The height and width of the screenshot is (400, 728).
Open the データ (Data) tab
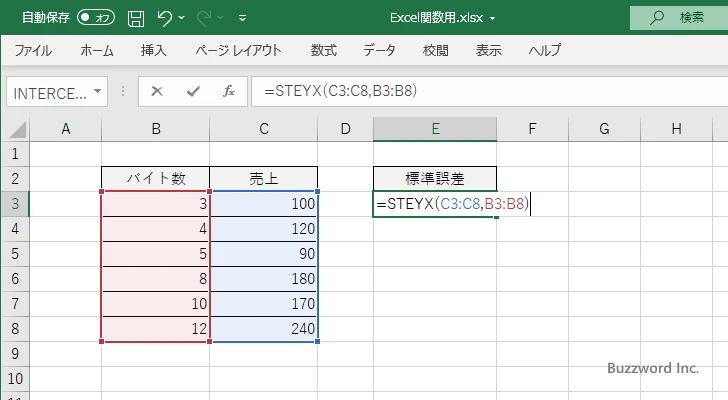coord(379,50)
